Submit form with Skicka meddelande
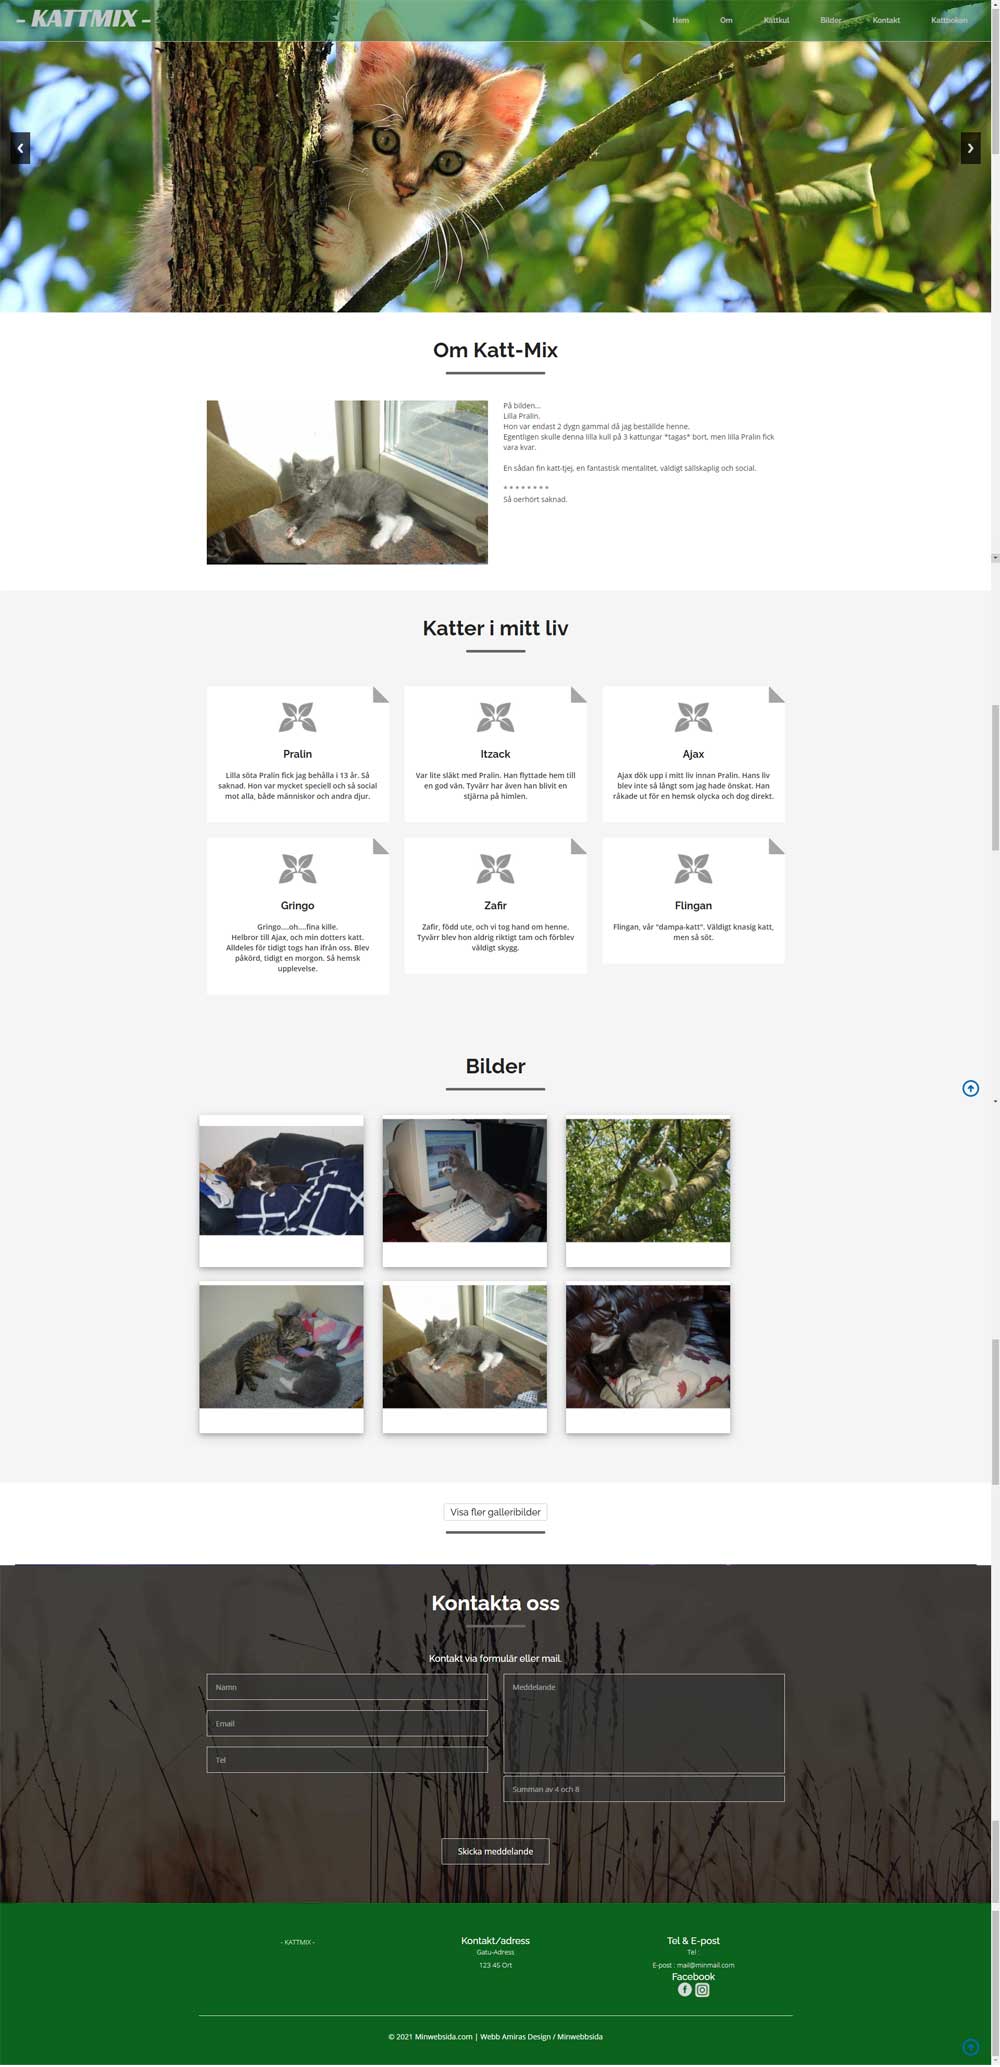Image resolution: width=1000 pixels, height=2067 pixels. click(x=495, y=1851)
